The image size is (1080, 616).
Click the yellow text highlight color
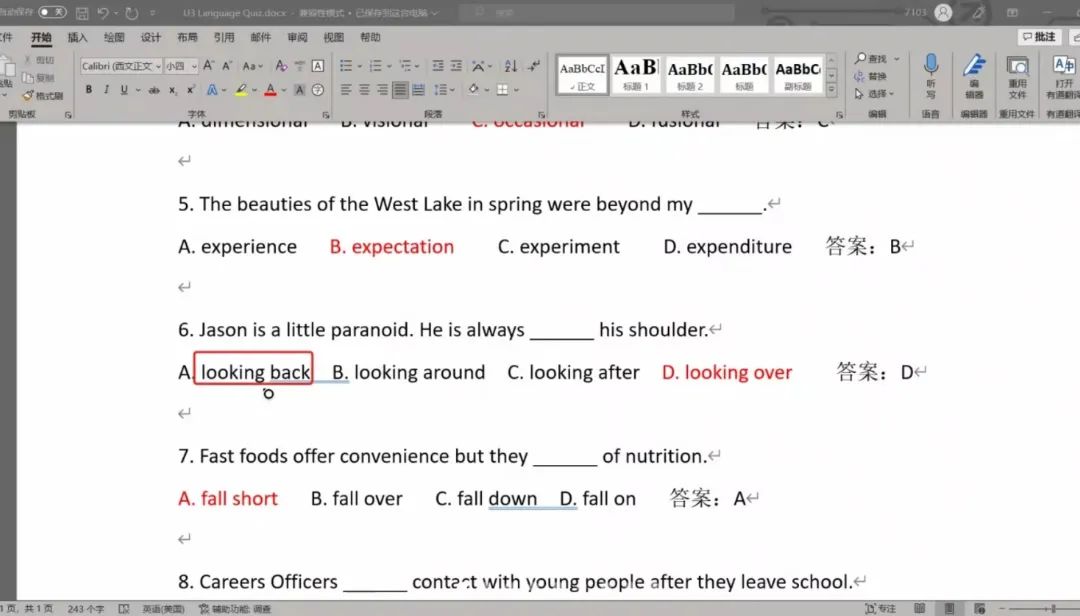241,90
